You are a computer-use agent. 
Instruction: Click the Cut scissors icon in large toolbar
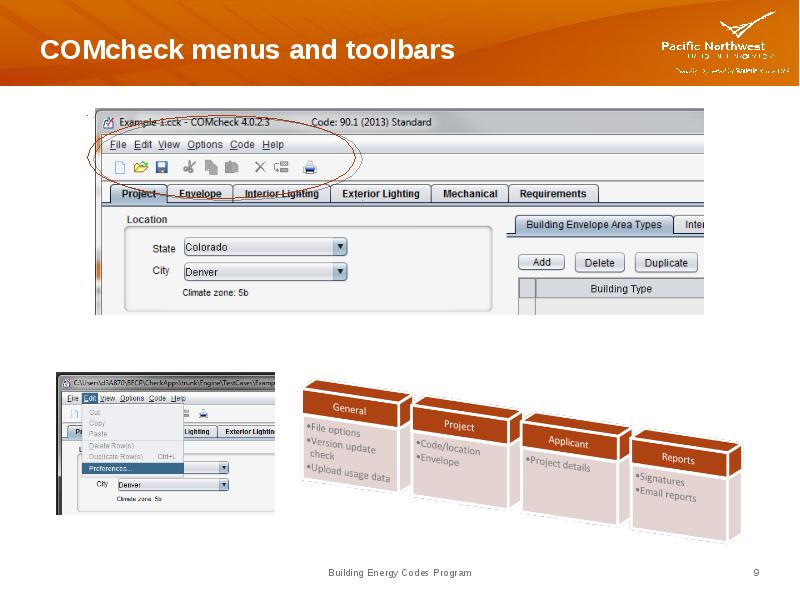189,167
